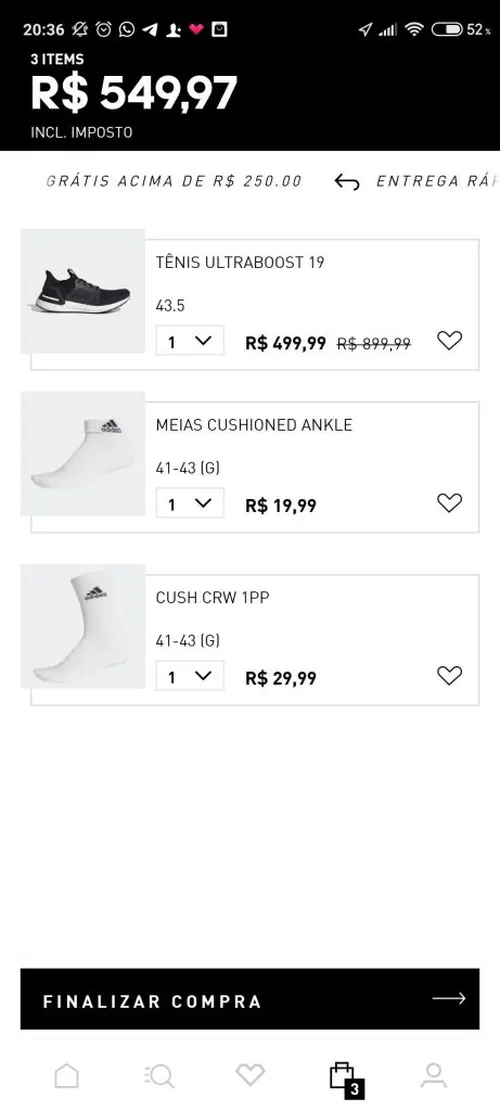The width and height of the screenshot is (500, 1111).
Task: Expand quantity selector for Meias Cushioned Ankle
Action: [x=190, y=503]
